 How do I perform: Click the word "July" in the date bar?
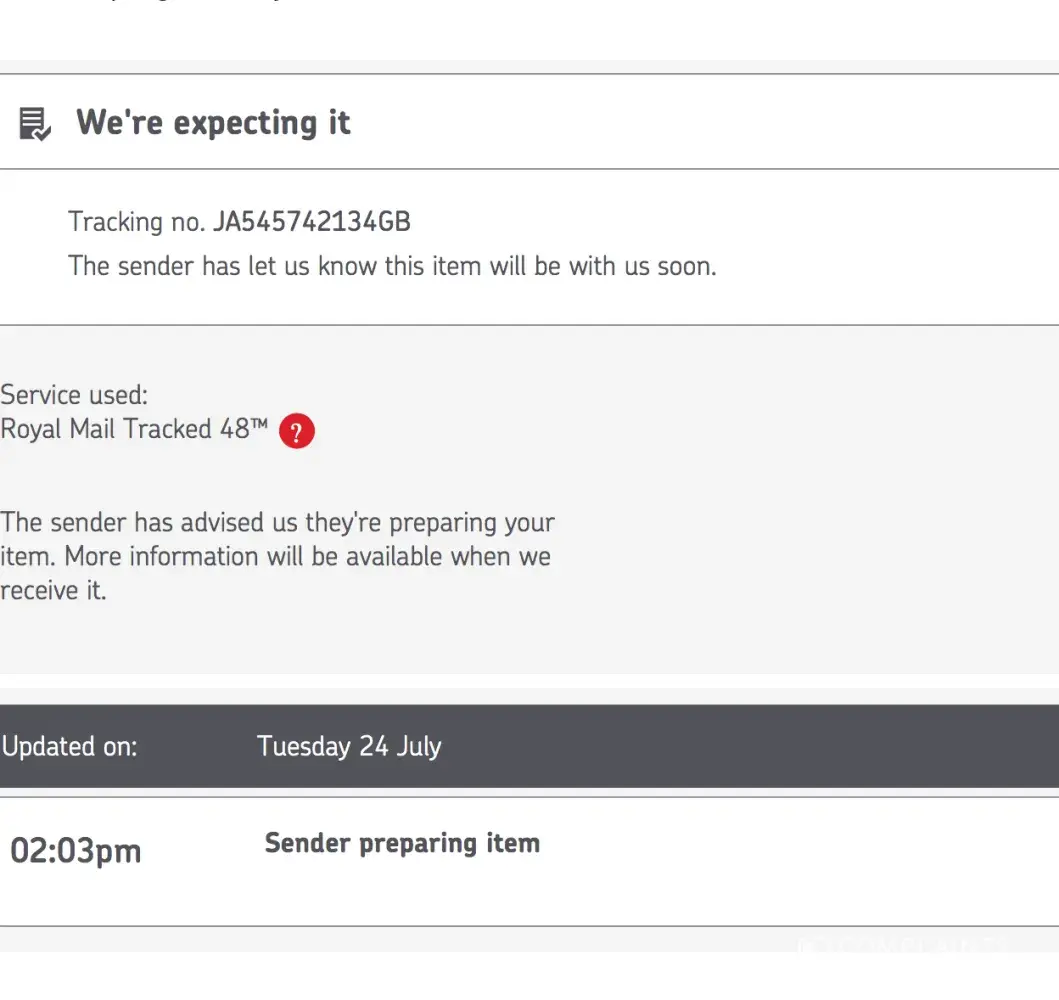coord(418,747)
